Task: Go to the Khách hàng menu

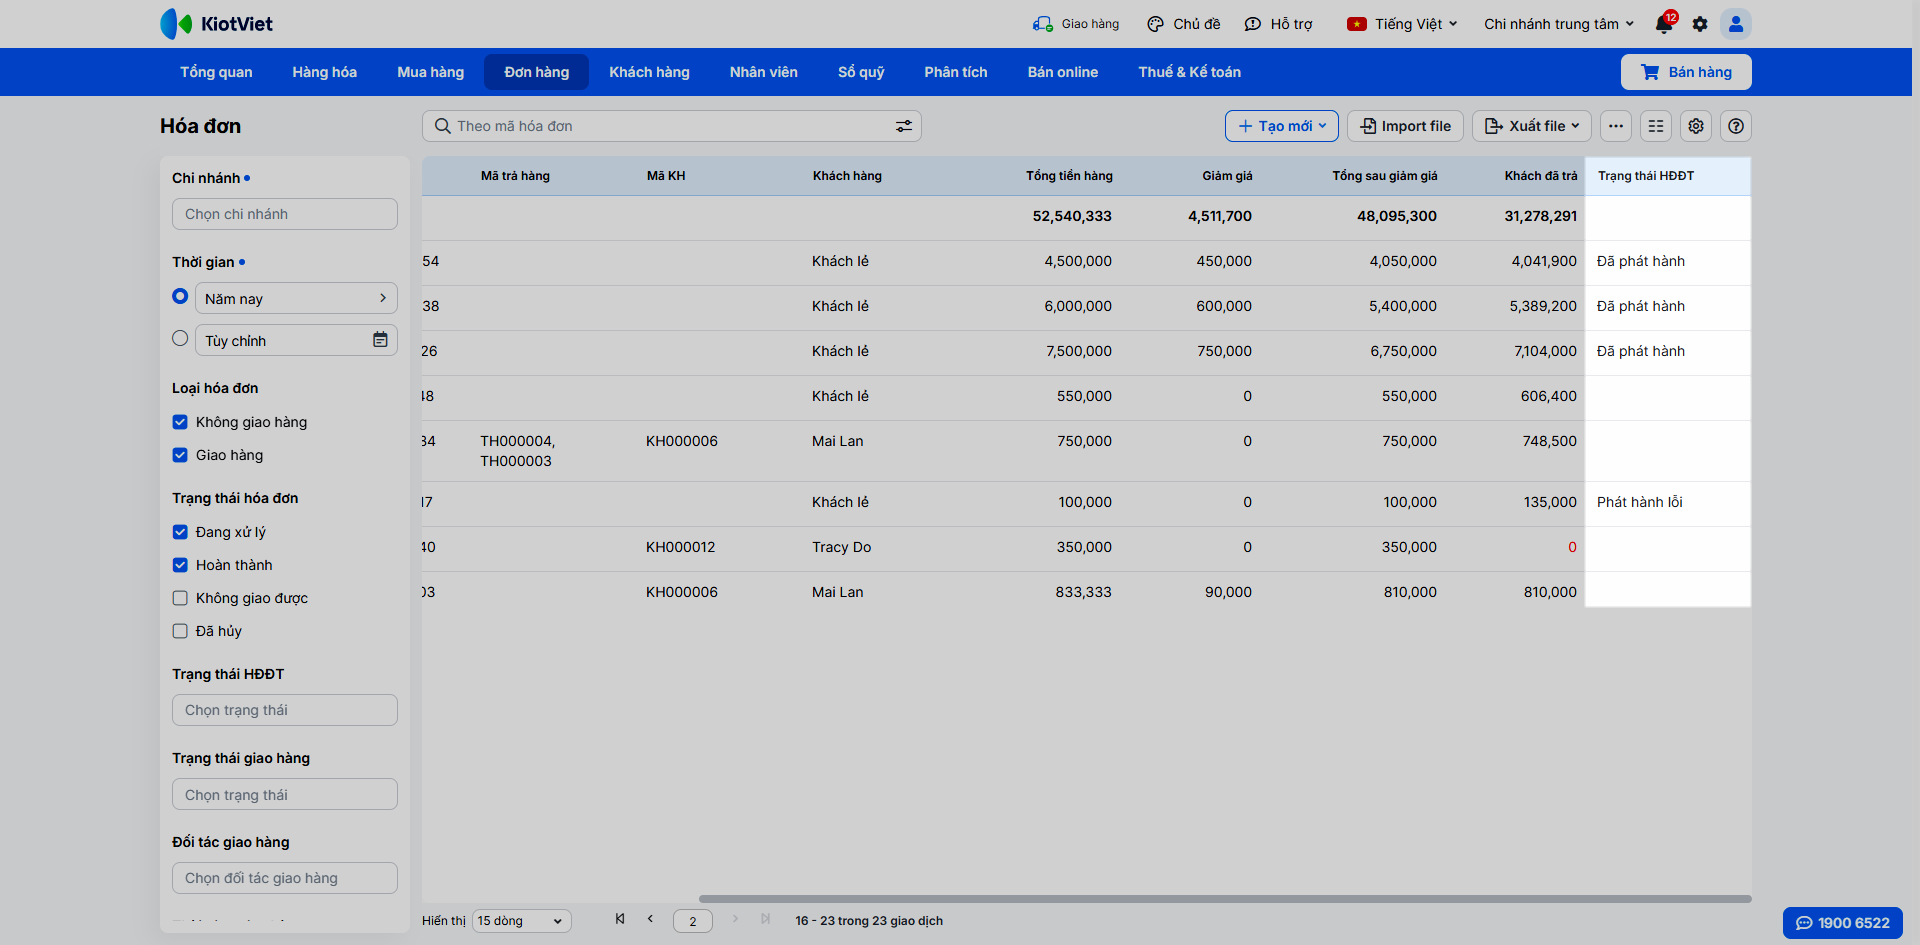Action: [649, 72]
